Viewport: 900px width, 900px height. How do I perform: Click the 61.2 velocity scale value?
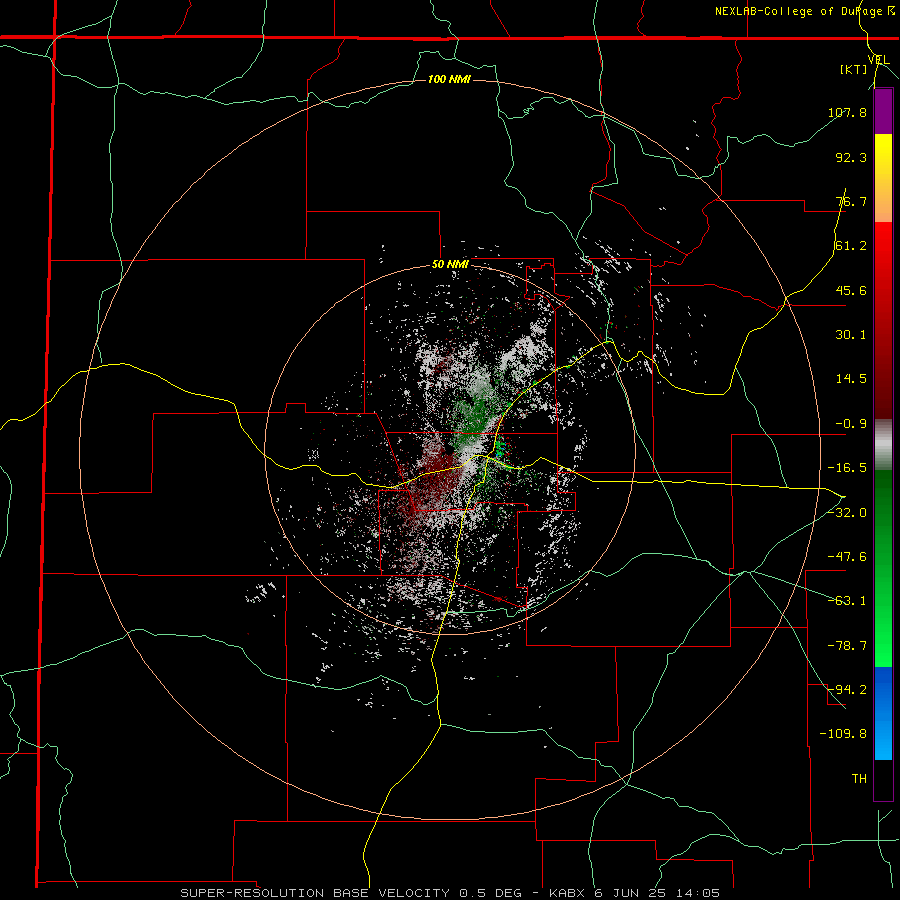pos(851,246)
